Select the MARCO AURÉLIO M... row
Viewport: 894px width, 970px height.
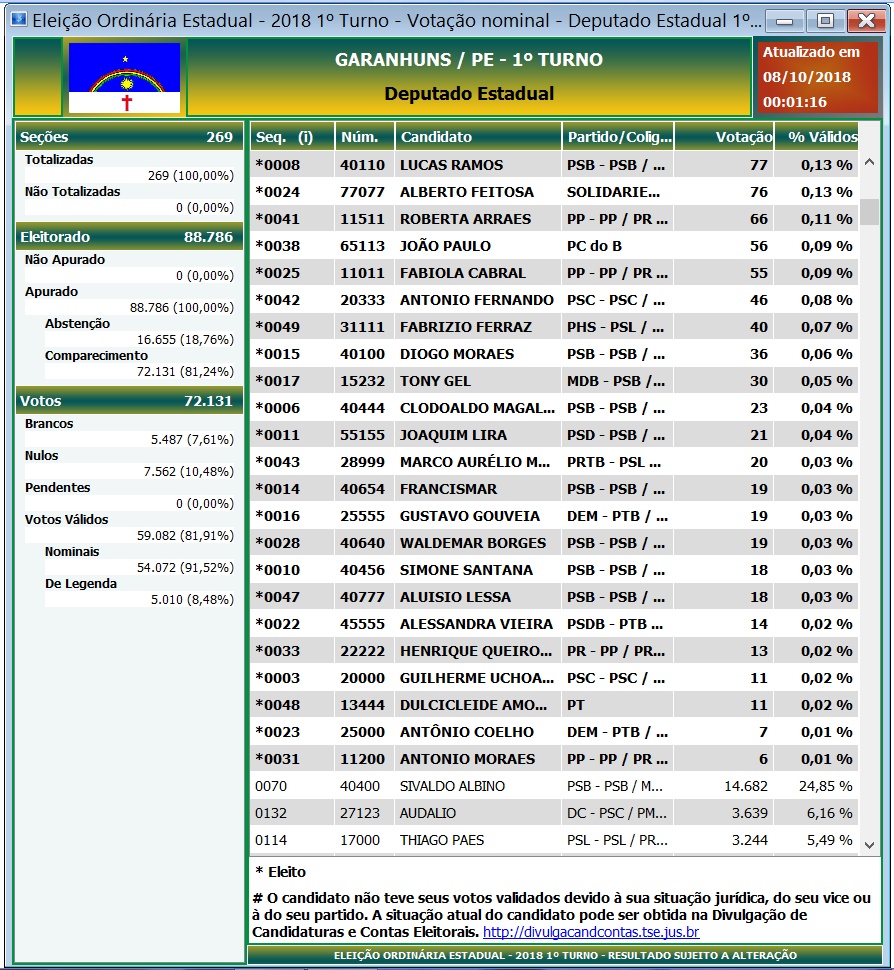point(554,462)
